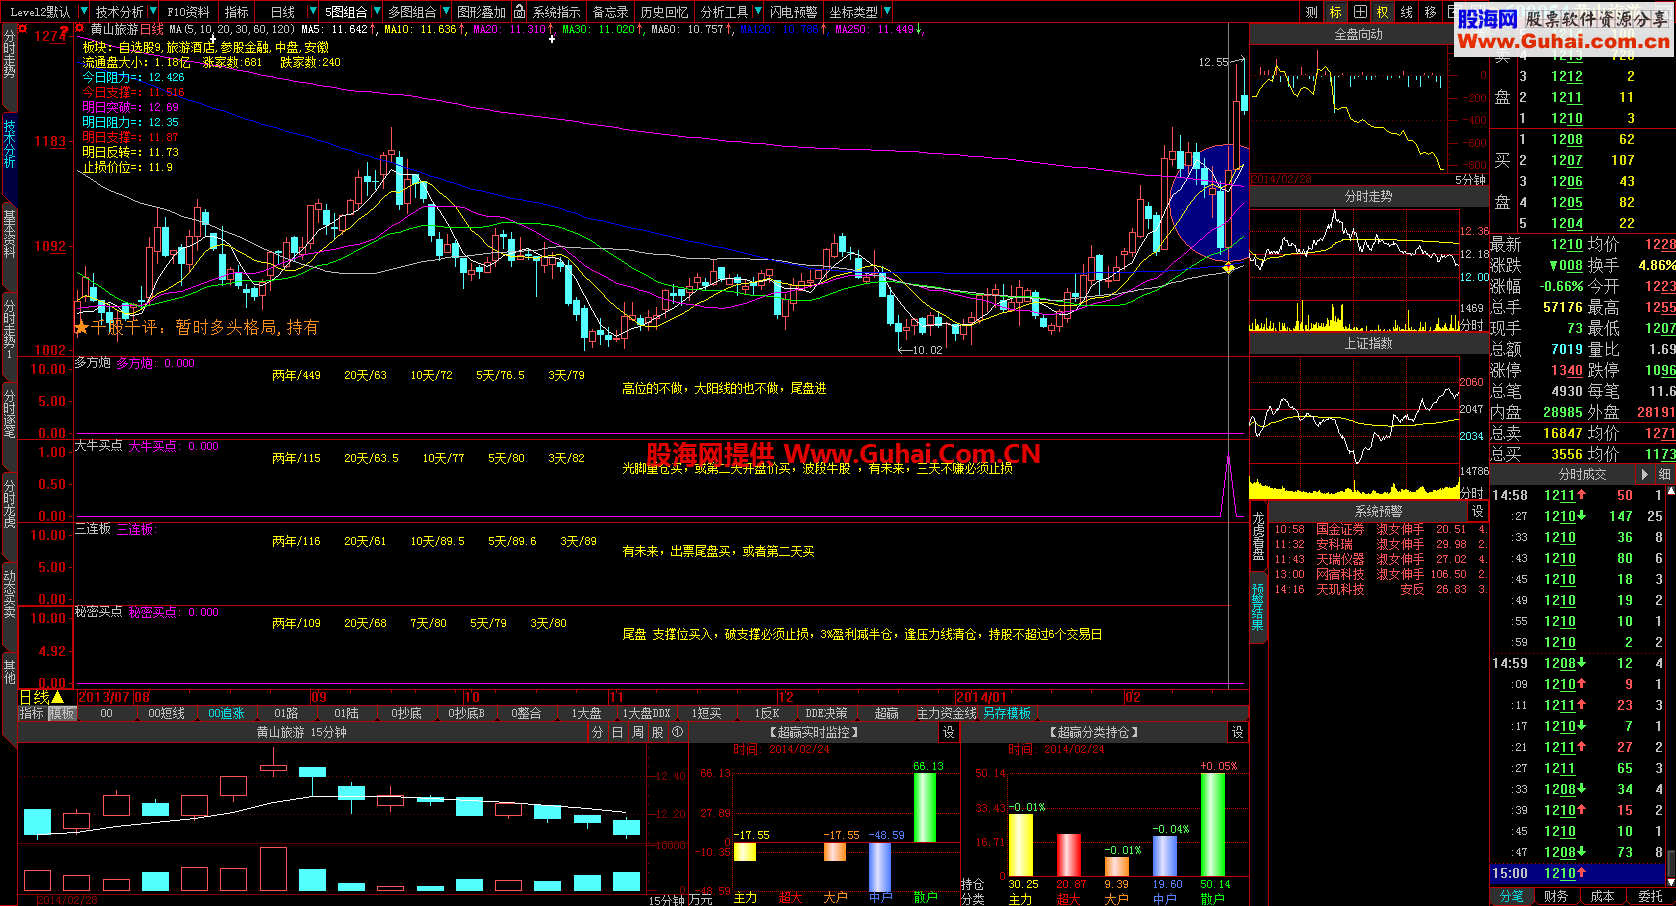Click the gear icon next to 黄山旅游日线
The image size is (1676, 906).
[x=80, y=29]
